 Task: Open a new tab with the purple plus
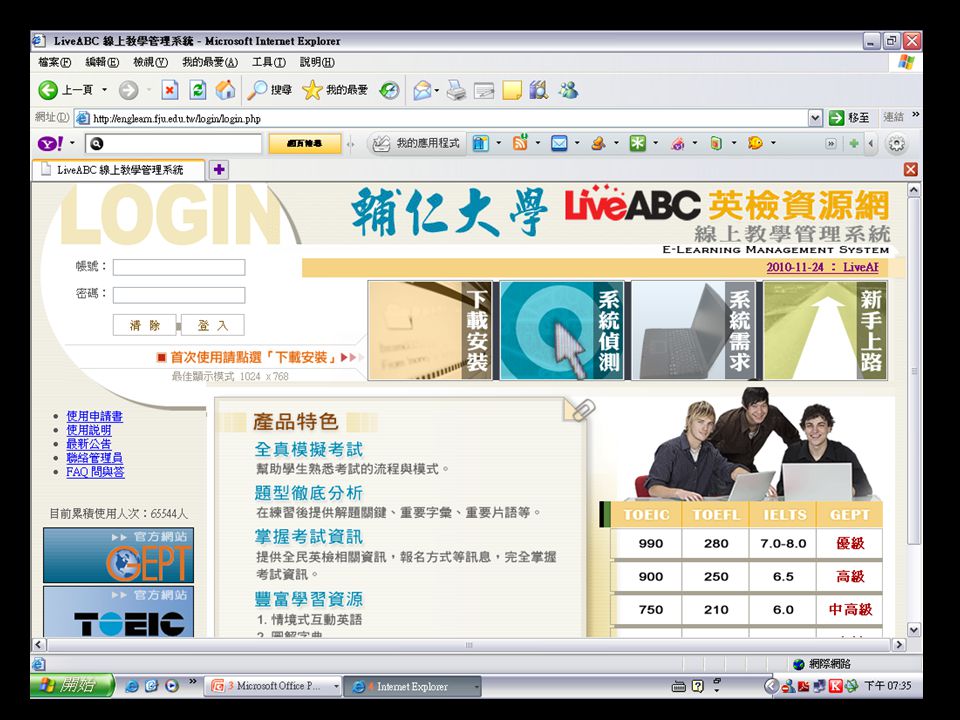click(219, 170)
